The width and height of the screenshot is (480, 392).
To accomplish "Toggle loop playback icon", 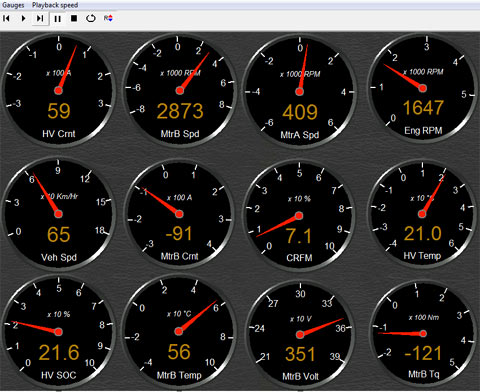I will tap(91, 18).
